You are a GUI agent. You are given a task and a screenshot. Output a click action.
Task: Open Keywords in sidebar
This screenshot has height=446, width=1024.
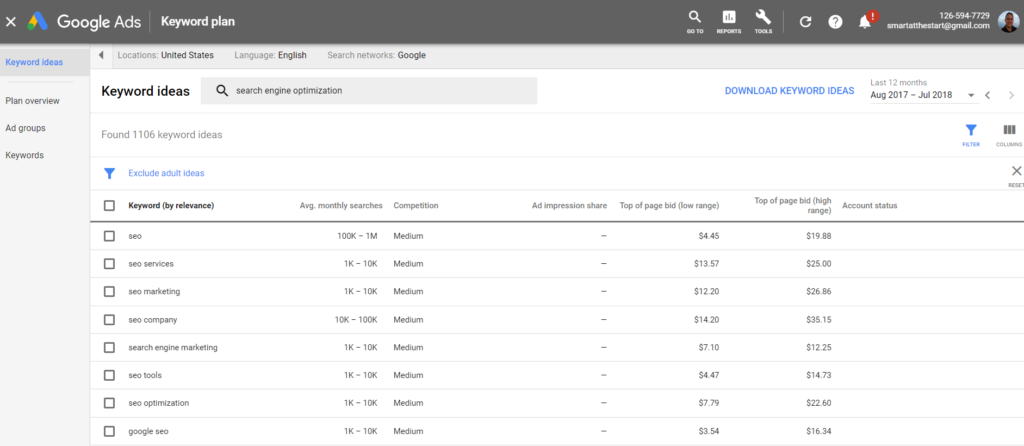[24, 155]
